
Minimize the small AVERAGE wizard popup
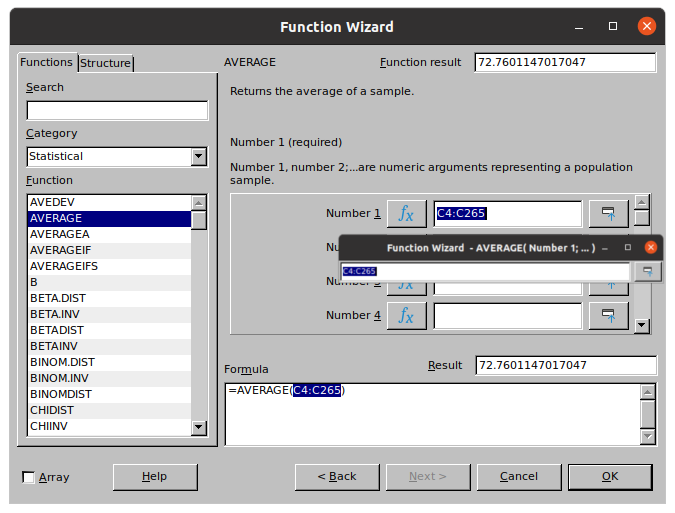click(605, 248)
